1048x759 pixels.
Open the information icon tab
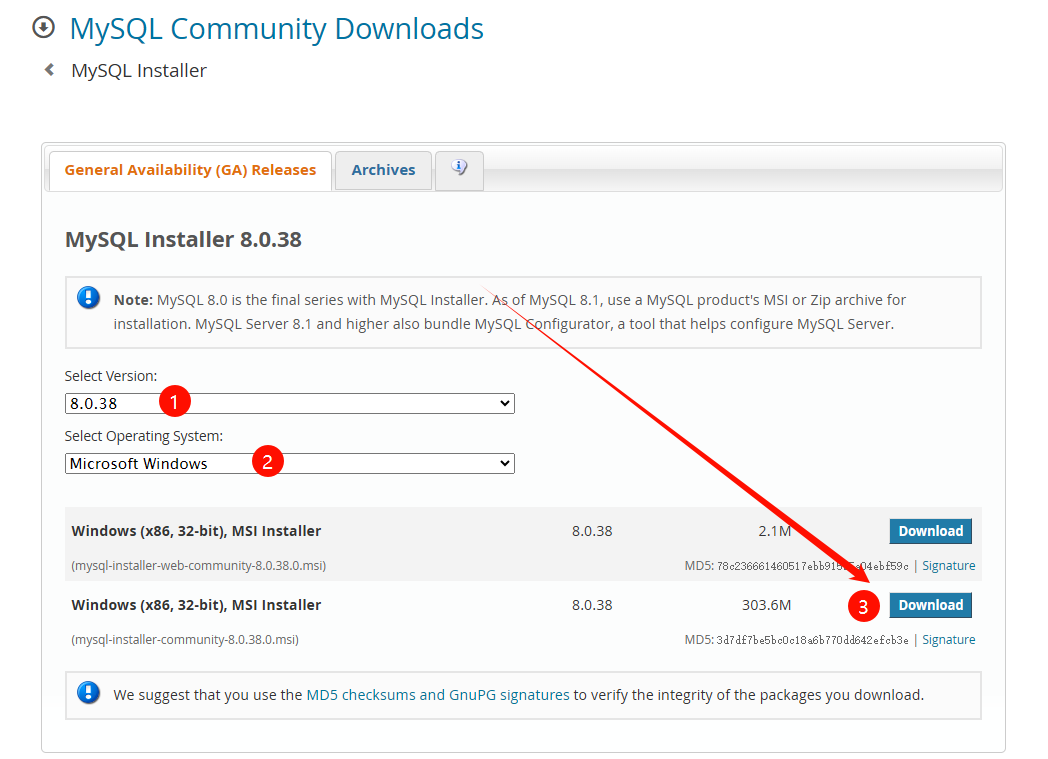459,170
